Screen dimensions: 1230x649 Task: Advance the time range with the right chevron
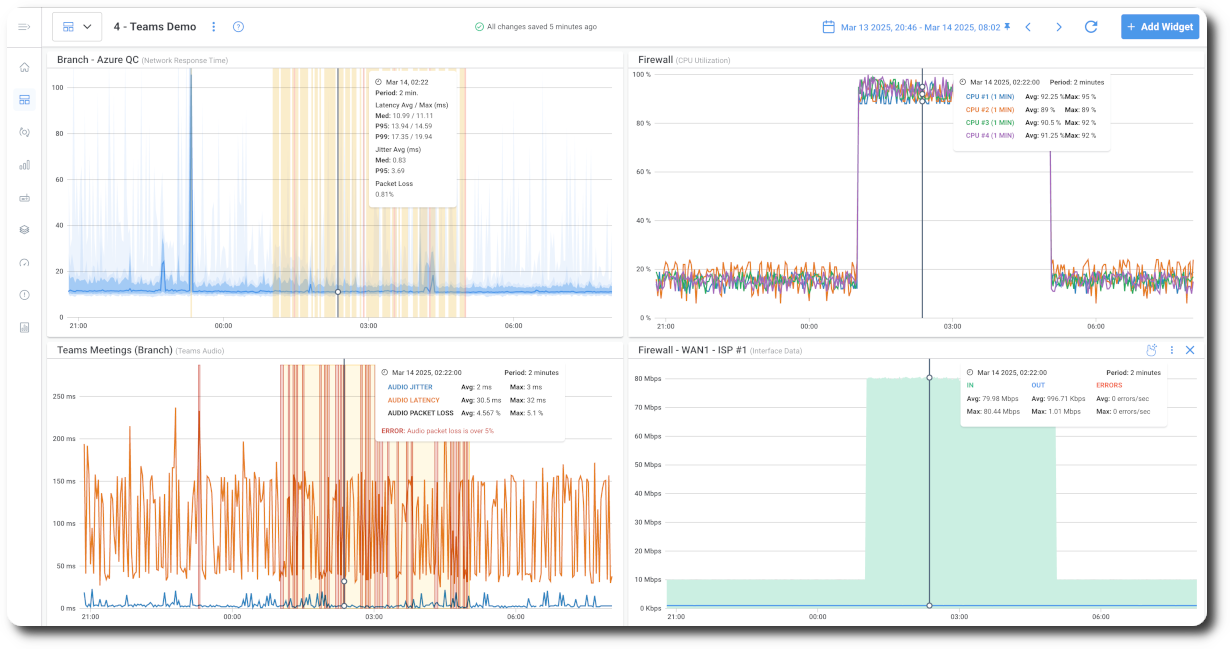click(1059, 27)
